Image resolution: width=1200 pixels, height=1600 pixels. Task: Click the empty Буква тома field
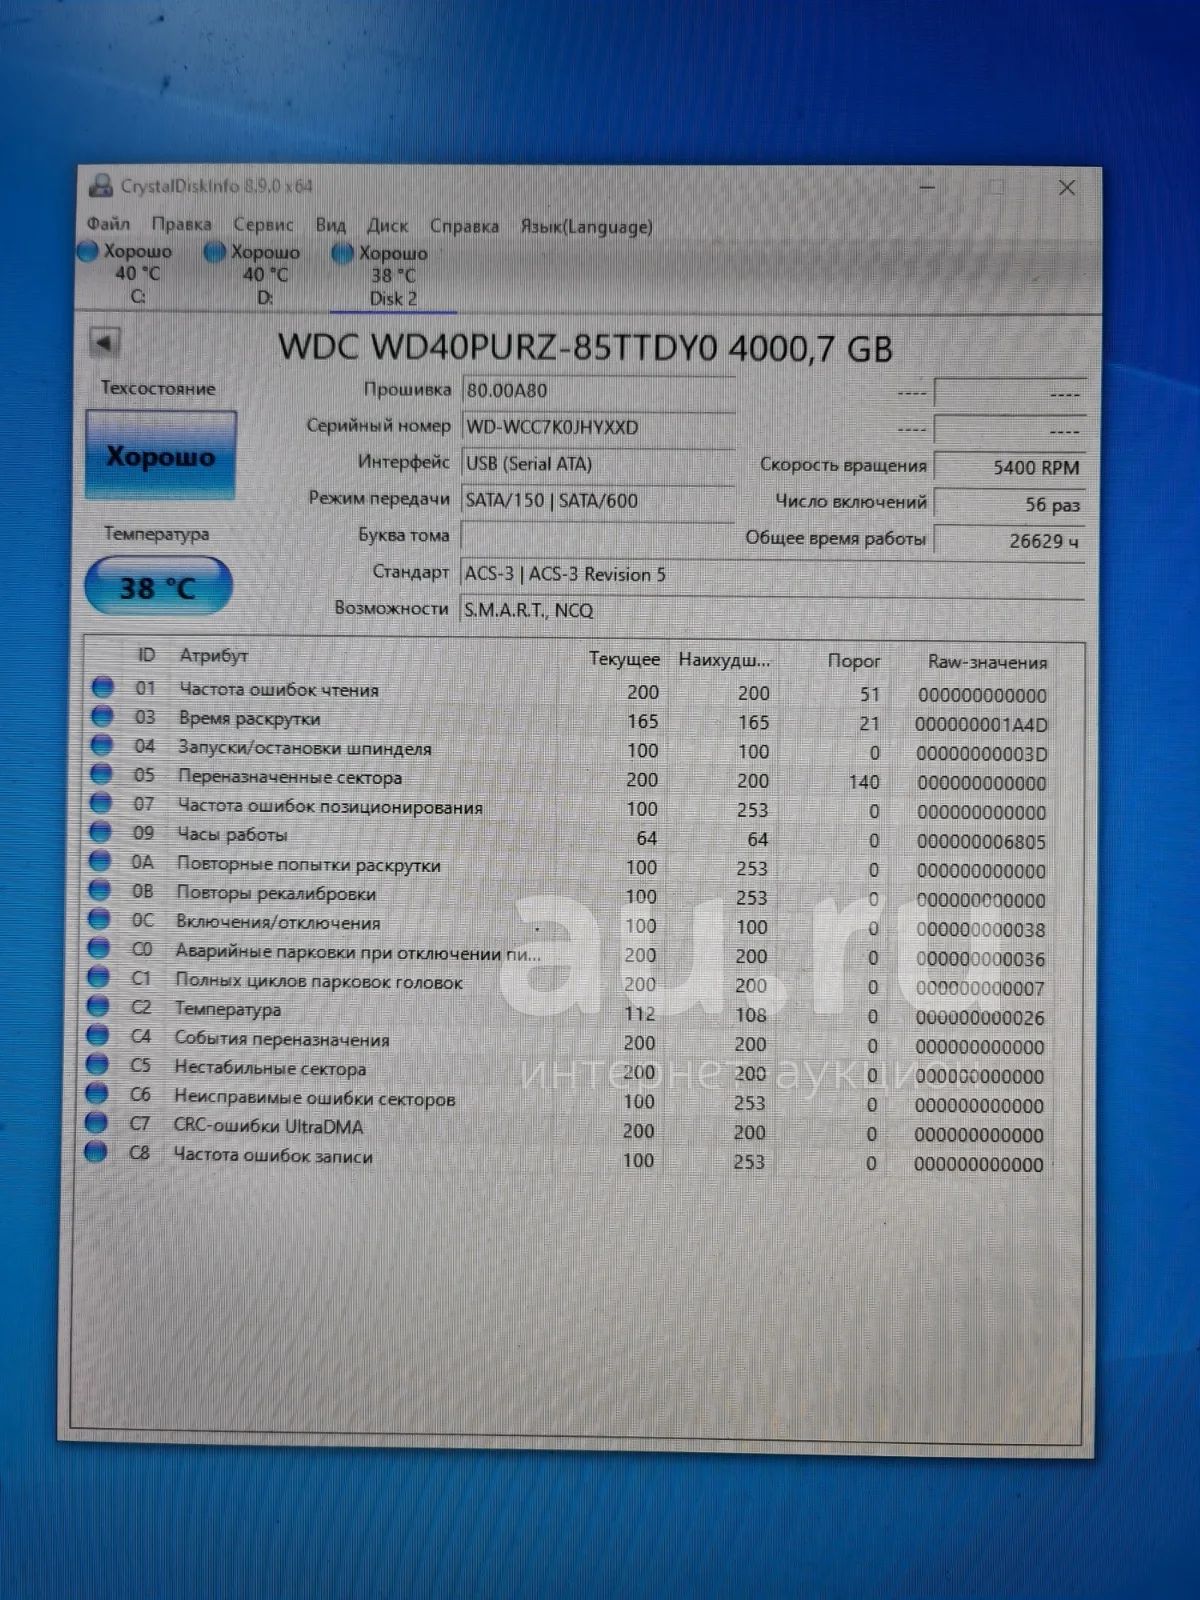pos(598,537)
